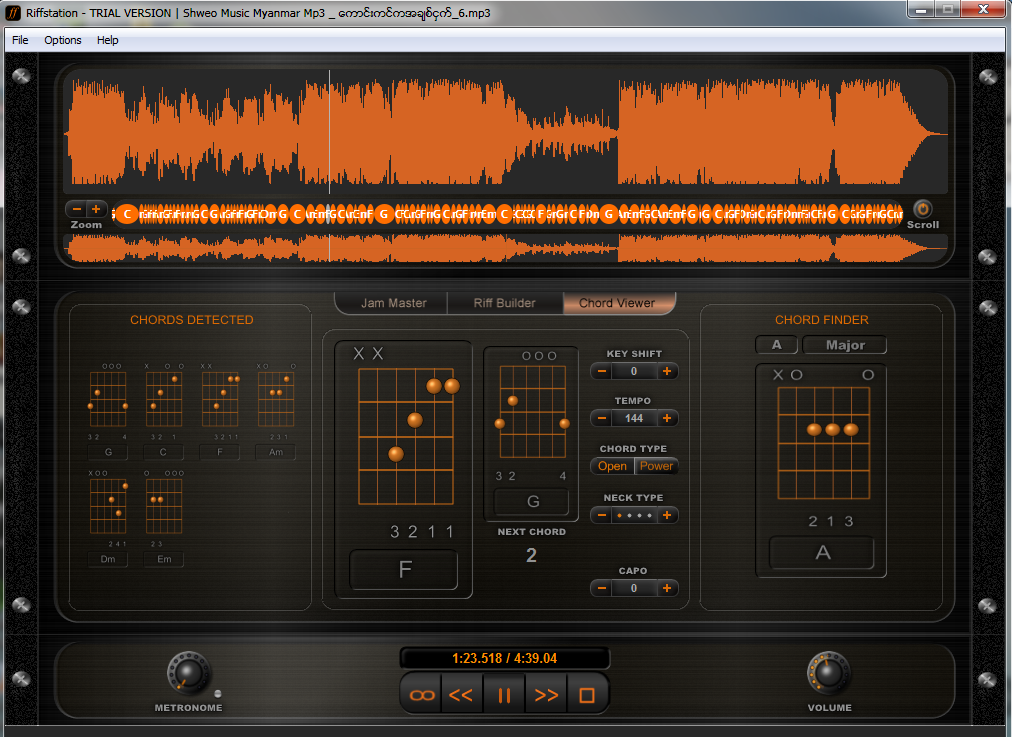Viewport: 1012px width, 737px height.
Task: Select G chord diagram in Chords Detected
Action: 108,399
